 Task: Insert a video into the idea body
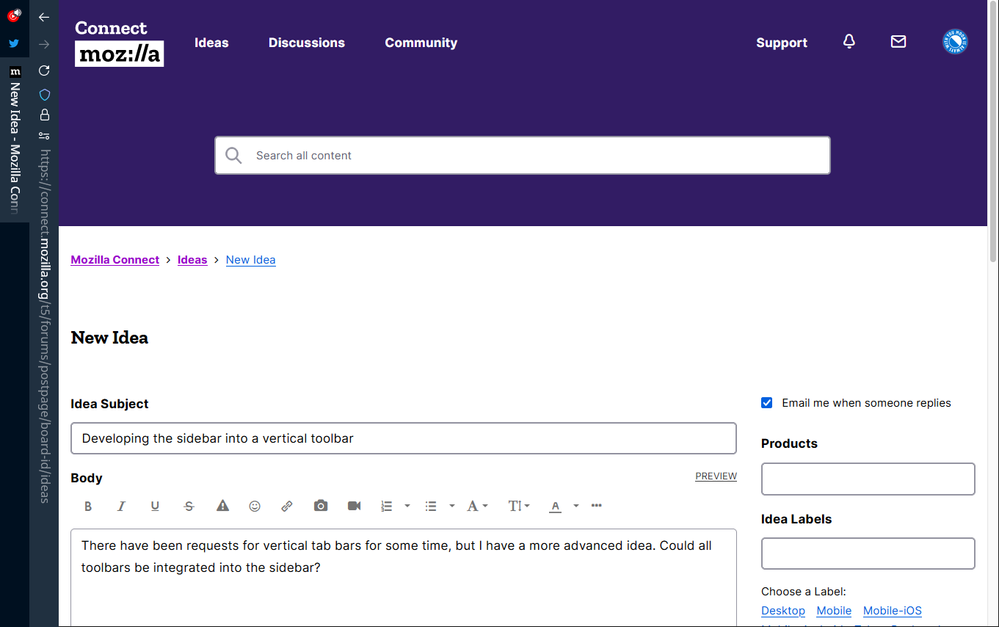[x=354, y=506]
